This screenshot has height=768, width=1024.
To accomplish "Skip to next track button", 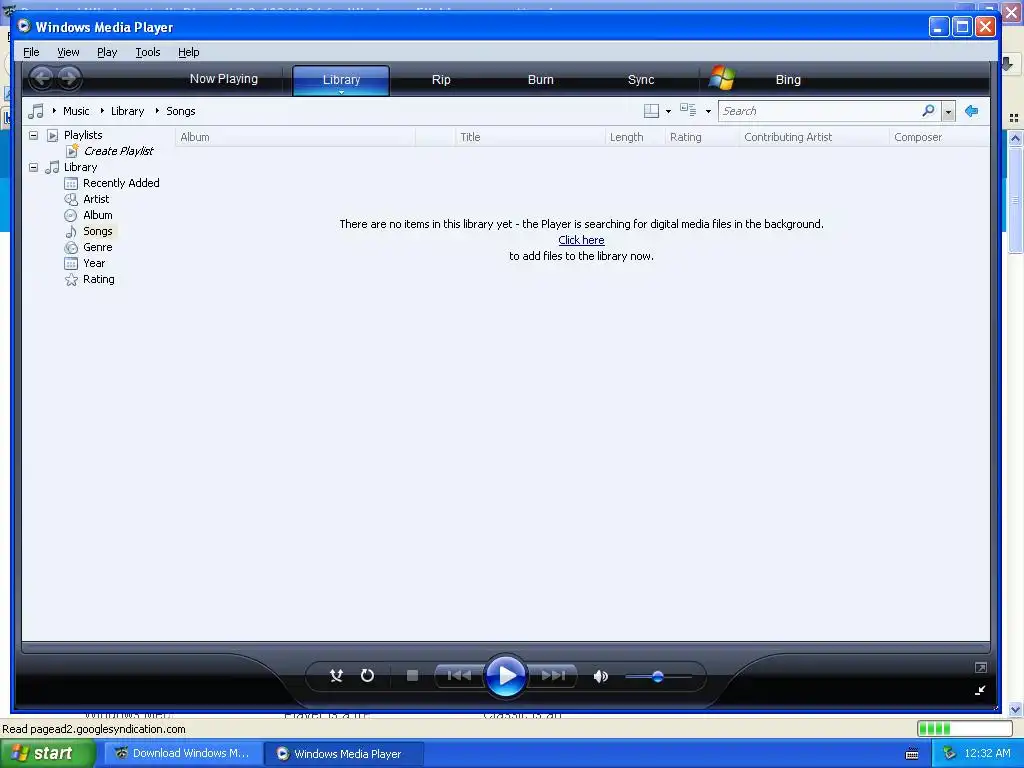I will (x=553, y=676).
